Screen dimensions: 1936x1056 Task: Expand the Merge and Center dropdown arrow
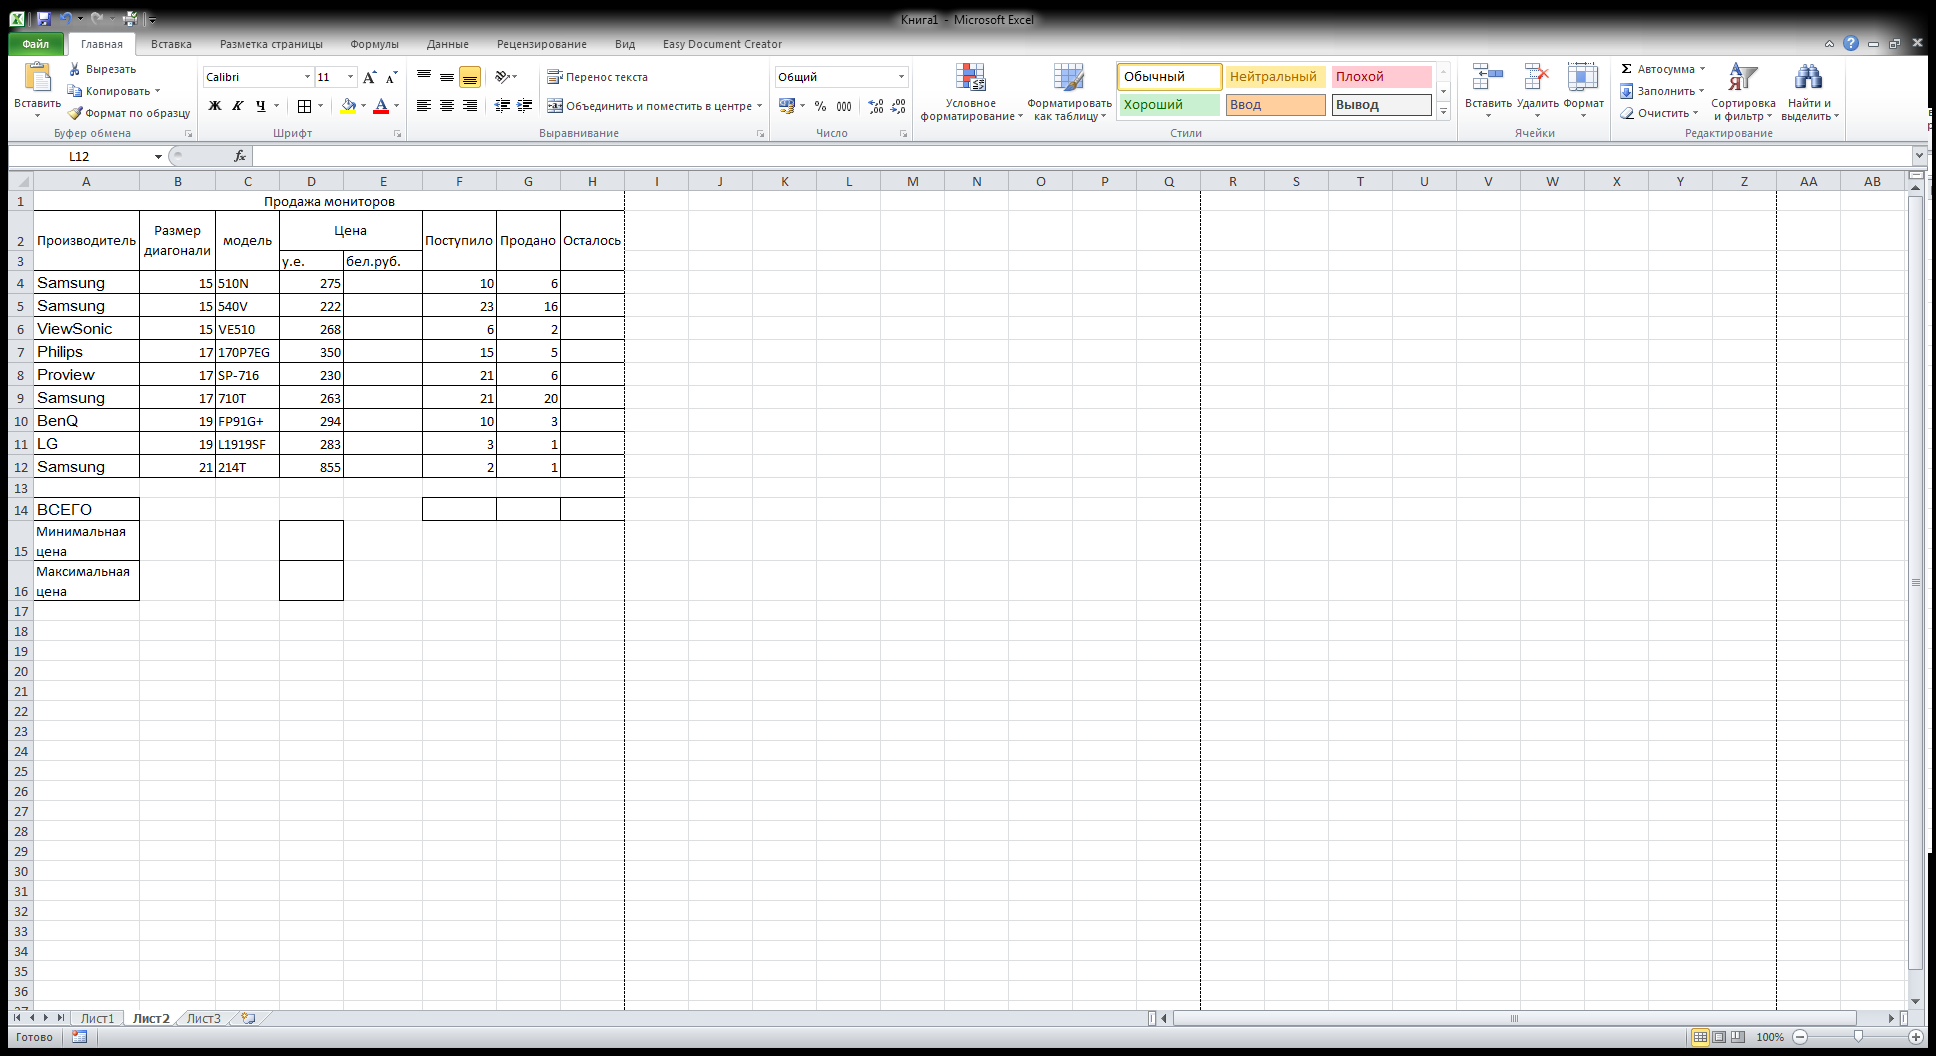[760, 106]
